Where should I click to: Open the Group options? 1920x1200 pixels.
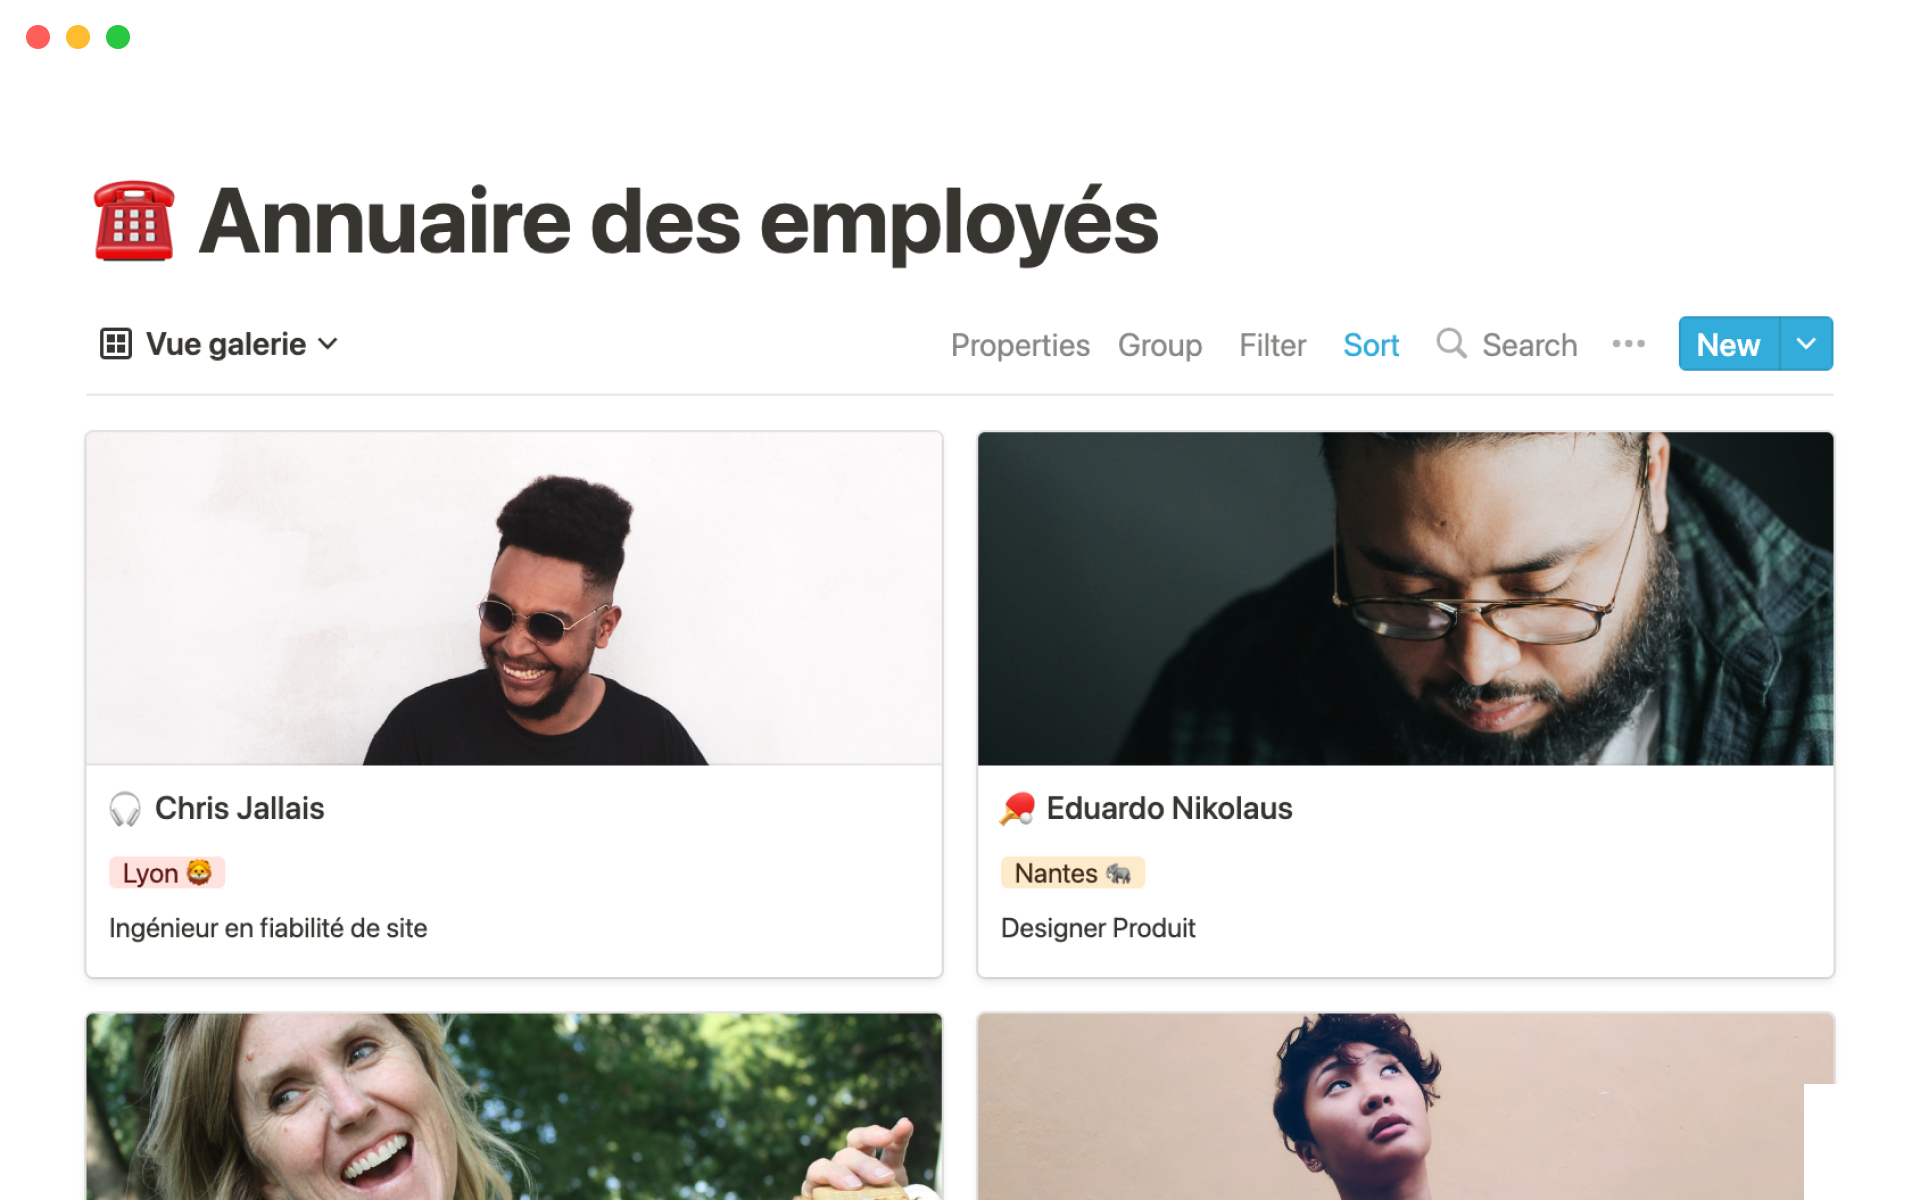click(x=1160, y=345)
